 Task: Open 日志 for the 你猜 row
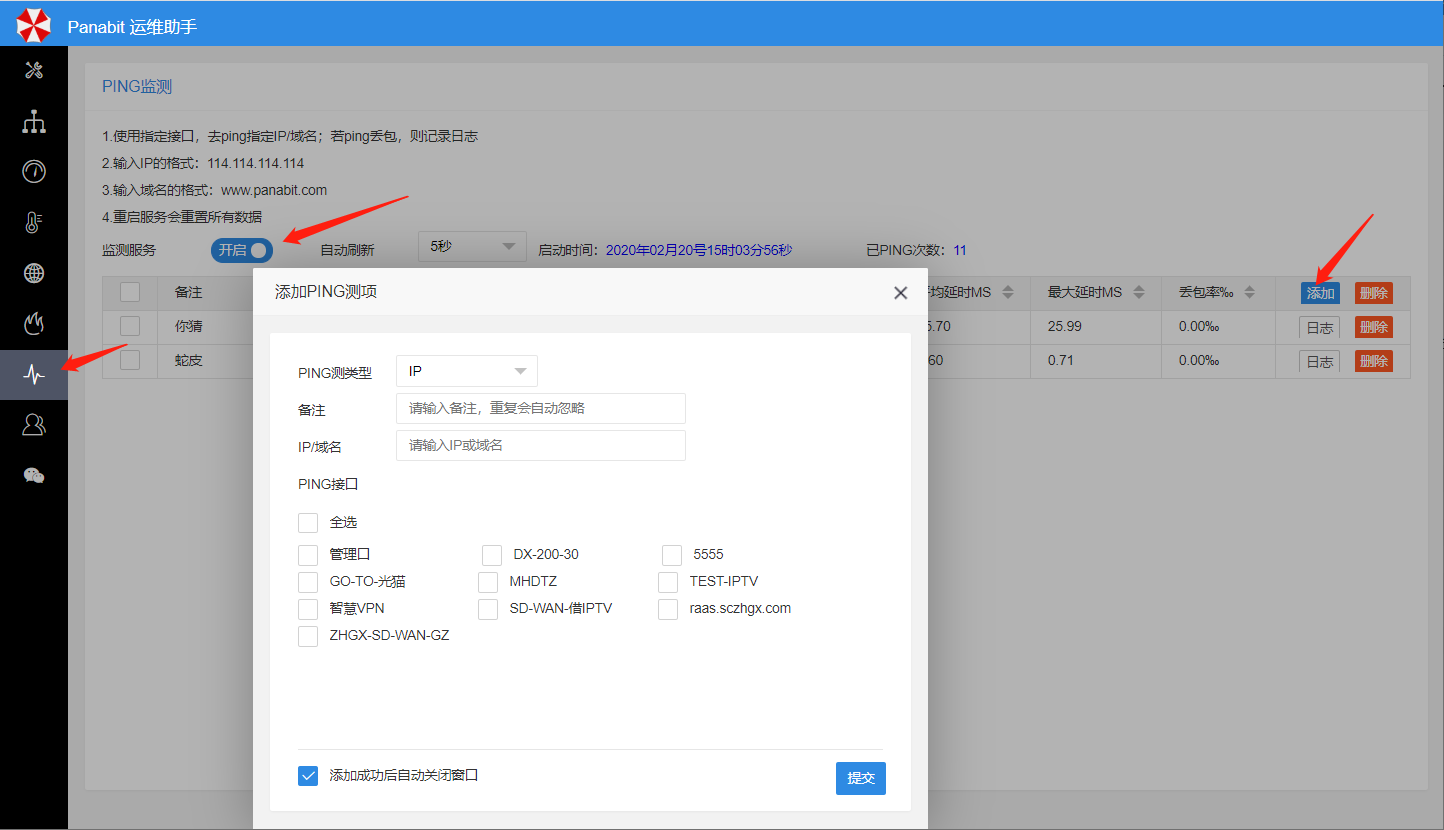tap(1319, 327)
